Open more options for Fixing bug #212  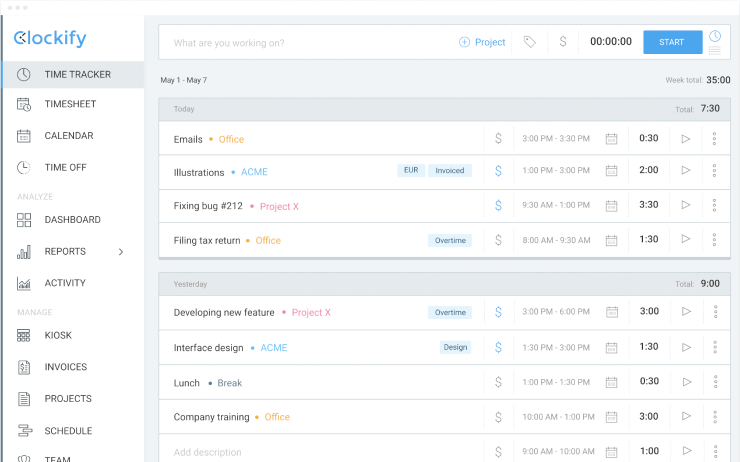[714, 205]
